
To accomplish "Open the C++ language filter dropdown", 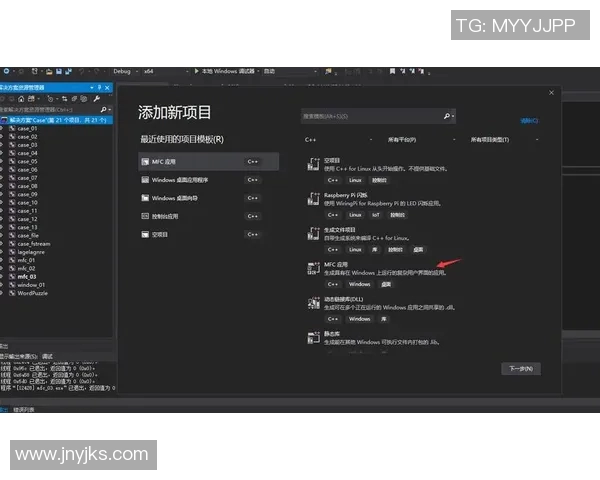I will (x=338, y=140).
